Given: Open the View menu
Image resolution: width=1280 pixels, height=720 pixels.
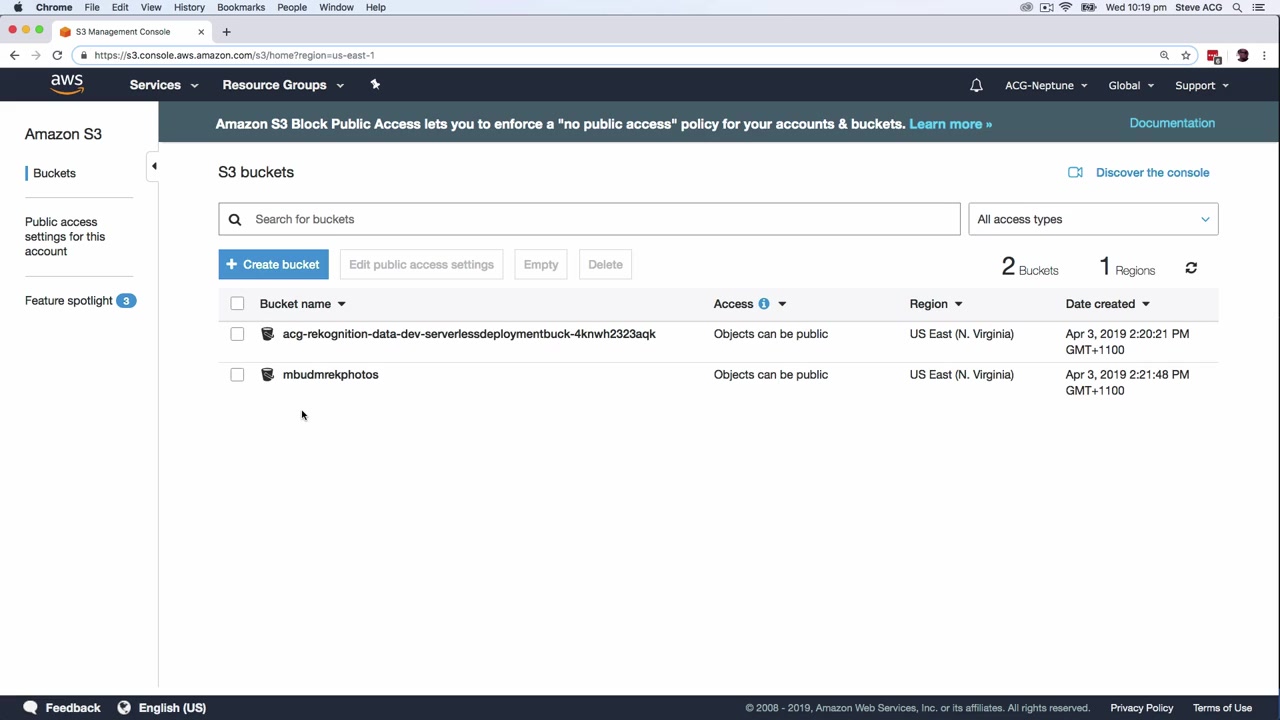Looking at the screenshot, I should tap(151, 7).
